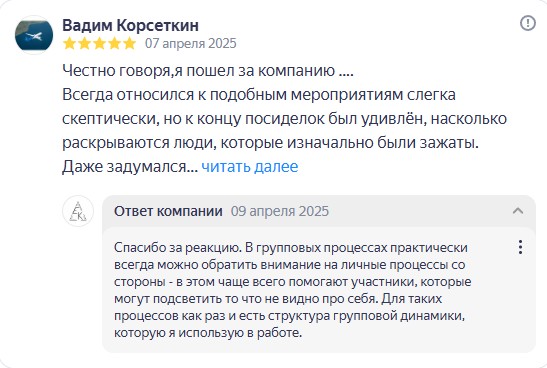The width and height of the screenshot is (547, 368).
Task: Open Вадим Корсеткин's airplane avatar
Action: tap(34, 35)
